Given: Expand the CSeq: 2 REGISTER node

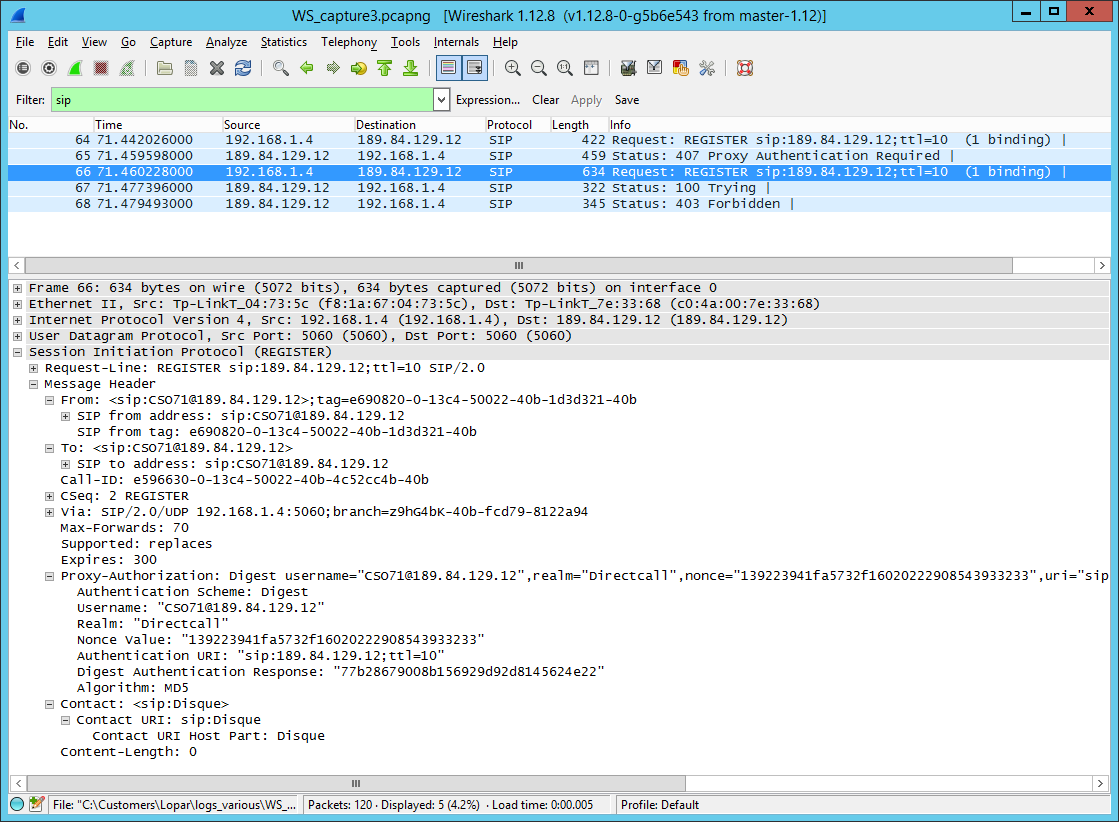Looking at the screenshot, I should [x=49, y=496].
